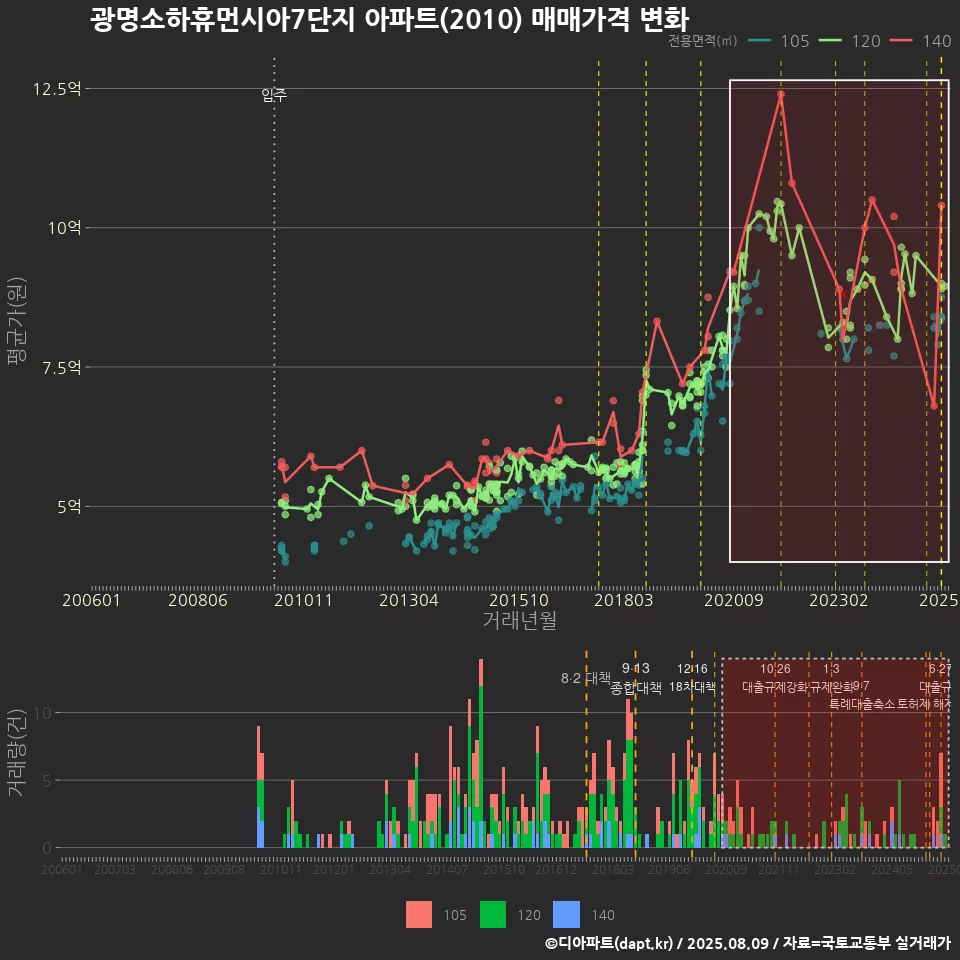Click the 140 red line peak point at 12.5억
The image size is (960, 960).
click(781, 94)
